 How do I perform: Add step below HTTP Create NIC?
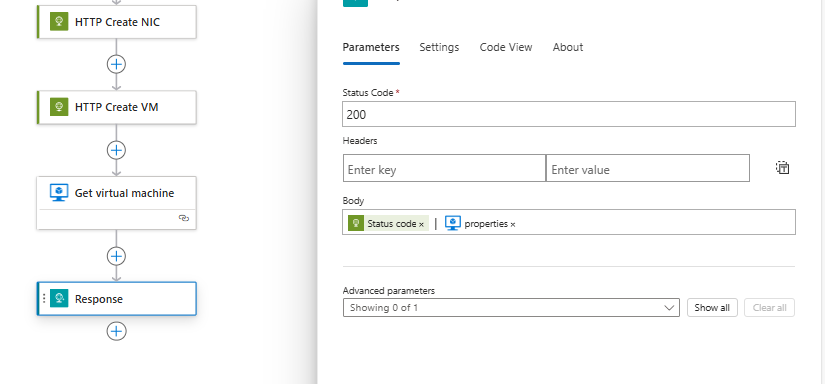116,65
